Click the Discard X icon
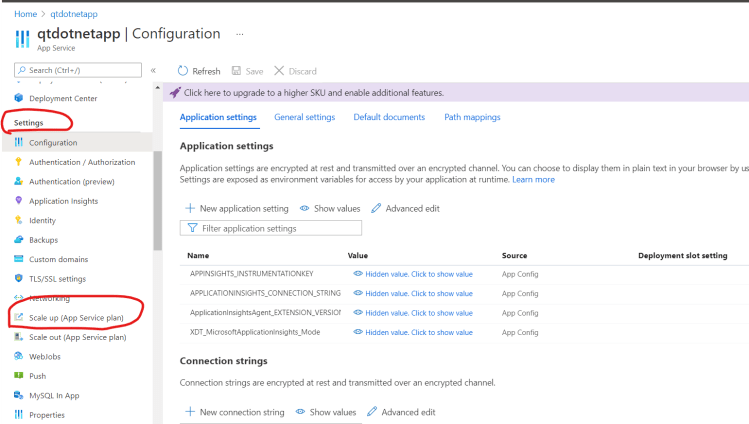 pos(279,71)
